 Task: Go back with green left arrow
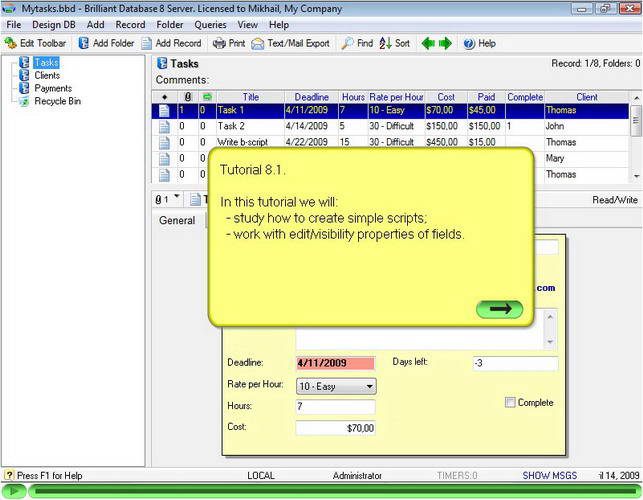(x=428, y=43)
